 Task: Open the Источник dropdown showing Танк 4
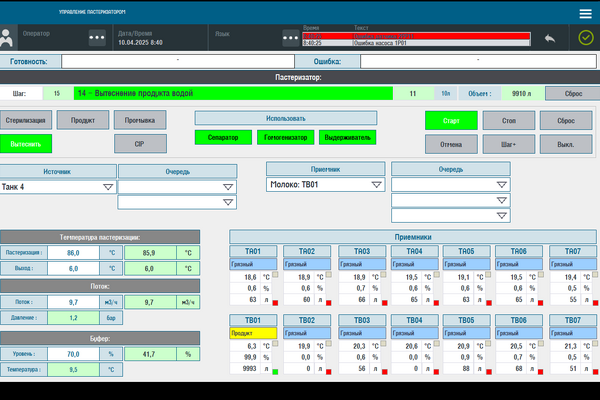58,187
